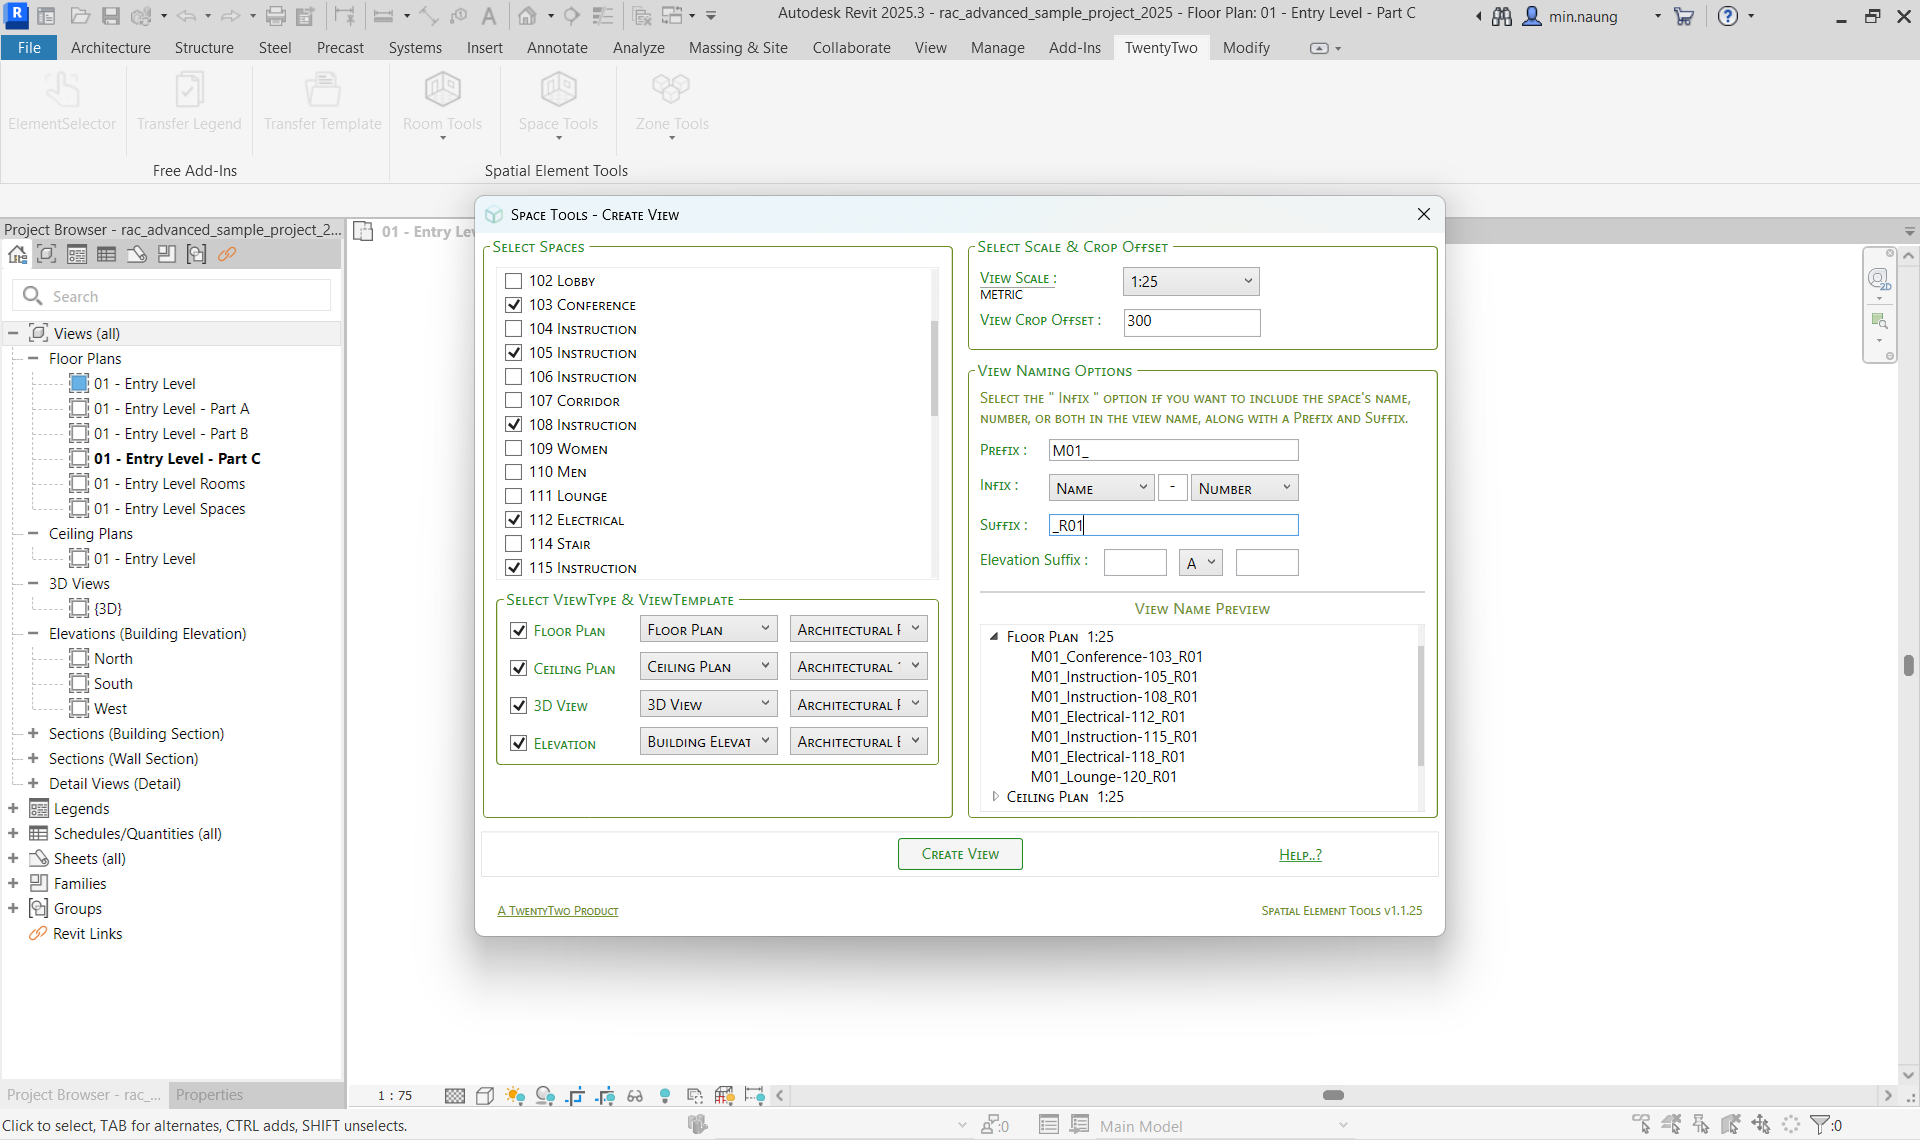This screenshot has width=1920, height=1140.
Task: Disable the Ceiling Plan view type checkbox
Action: point(518,668)
